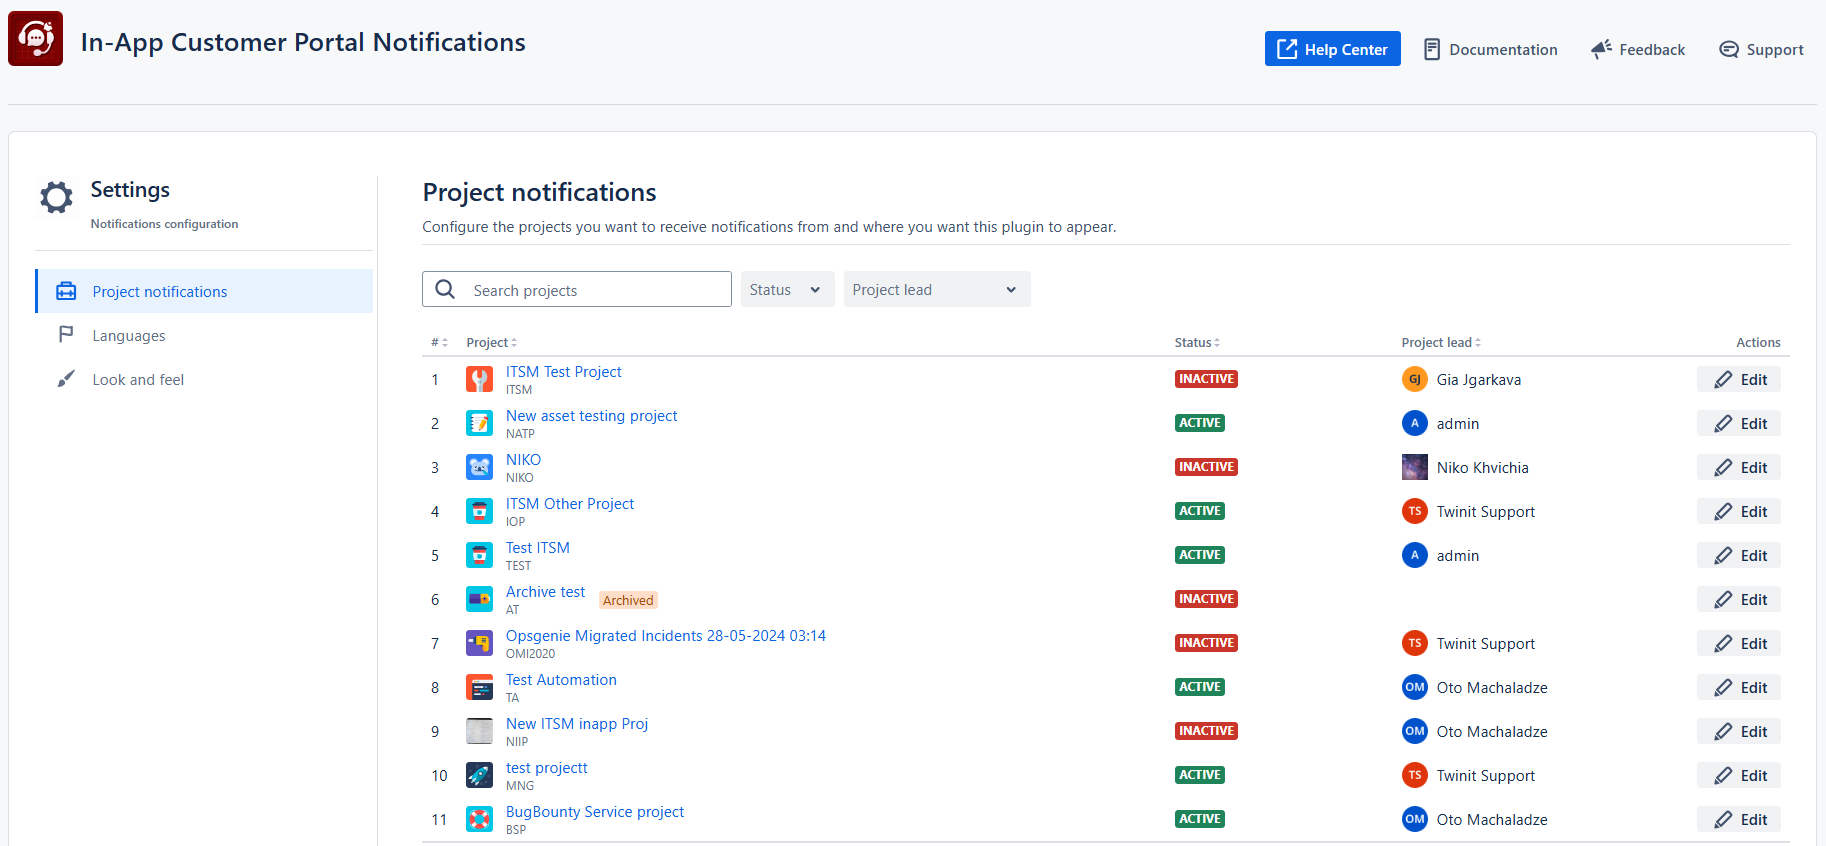Edit the New ITSM inapp Proj row
This screenshot has height=846, width=1826.
coord(1739,731)
